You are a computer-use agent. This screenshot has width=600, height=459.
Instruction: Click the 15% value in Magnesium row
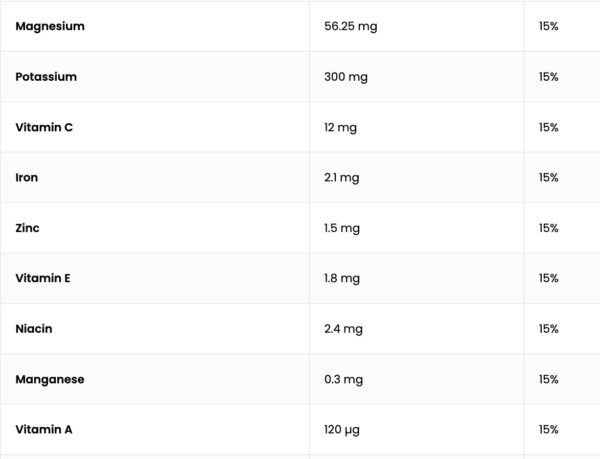click(548, 26)
